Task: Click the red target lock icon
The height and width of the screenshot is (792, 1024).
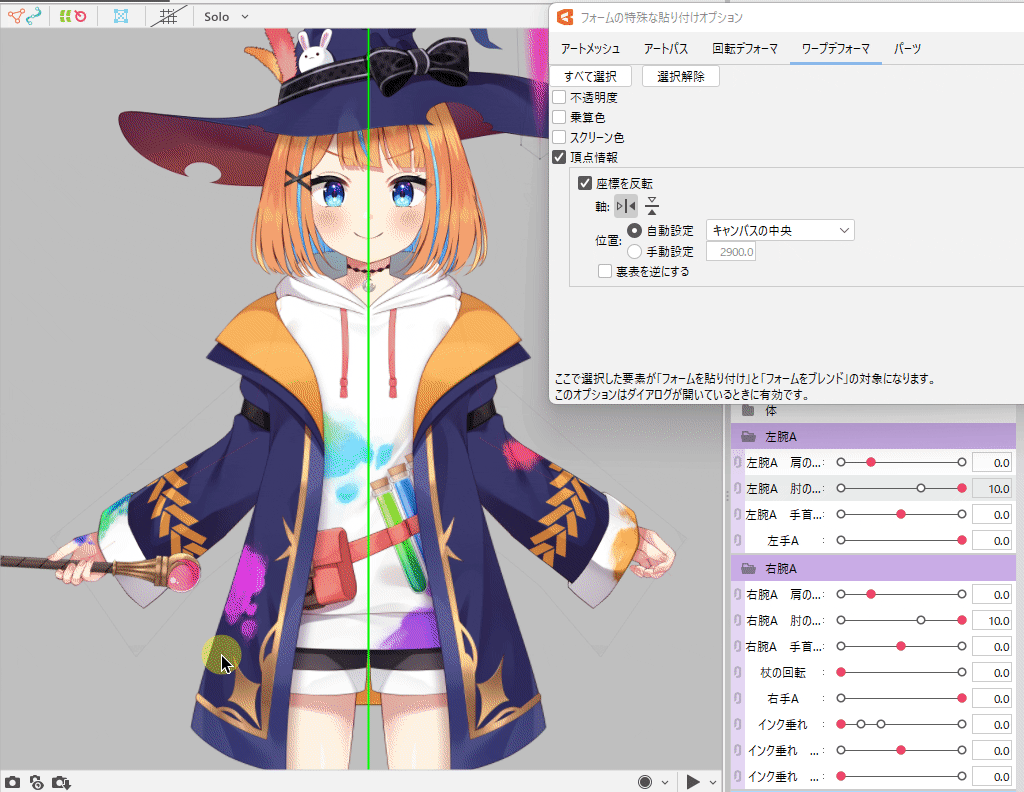Action: click(80, 16)
